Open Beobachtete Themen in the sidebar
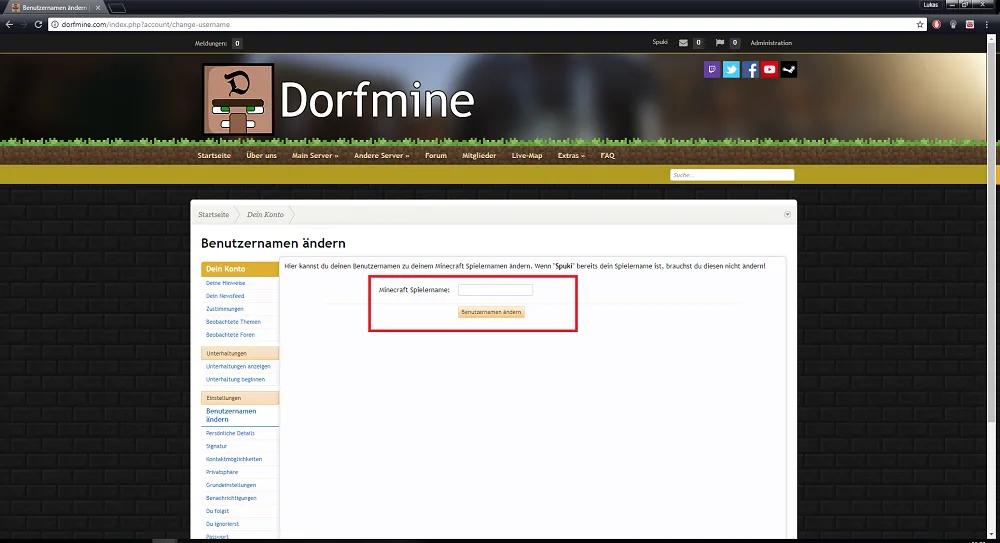 pyautogui.click(x=233, y=322)
